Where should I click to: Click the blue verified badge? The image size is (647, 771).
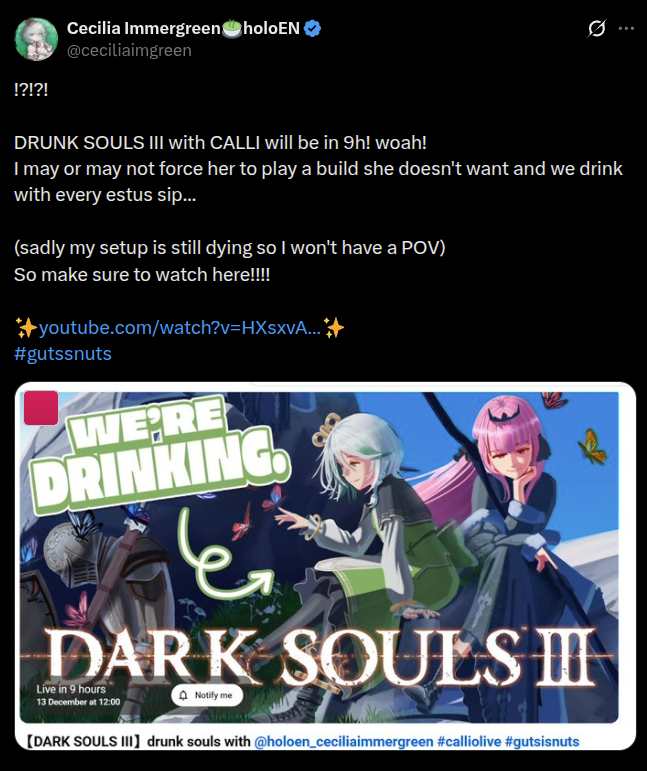point(312,29)
